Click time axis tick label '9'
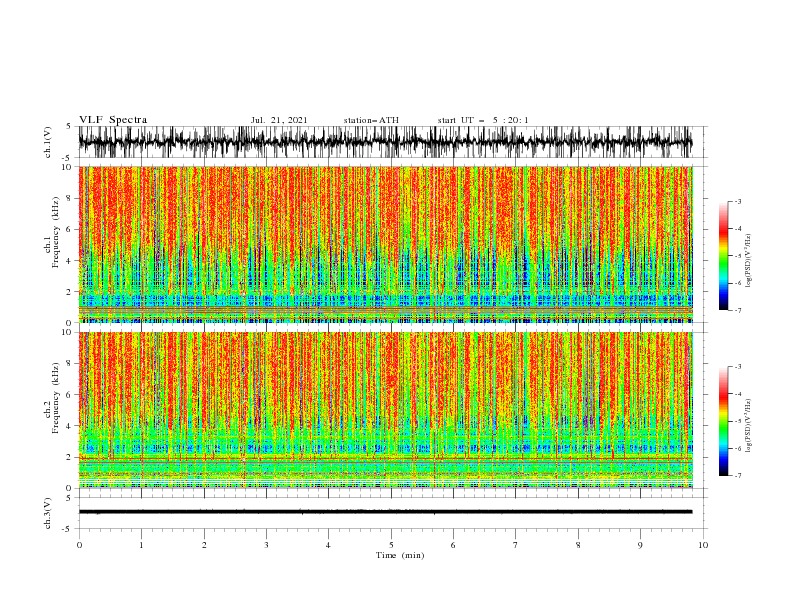The image size is (792, 612). click(640, 545)
